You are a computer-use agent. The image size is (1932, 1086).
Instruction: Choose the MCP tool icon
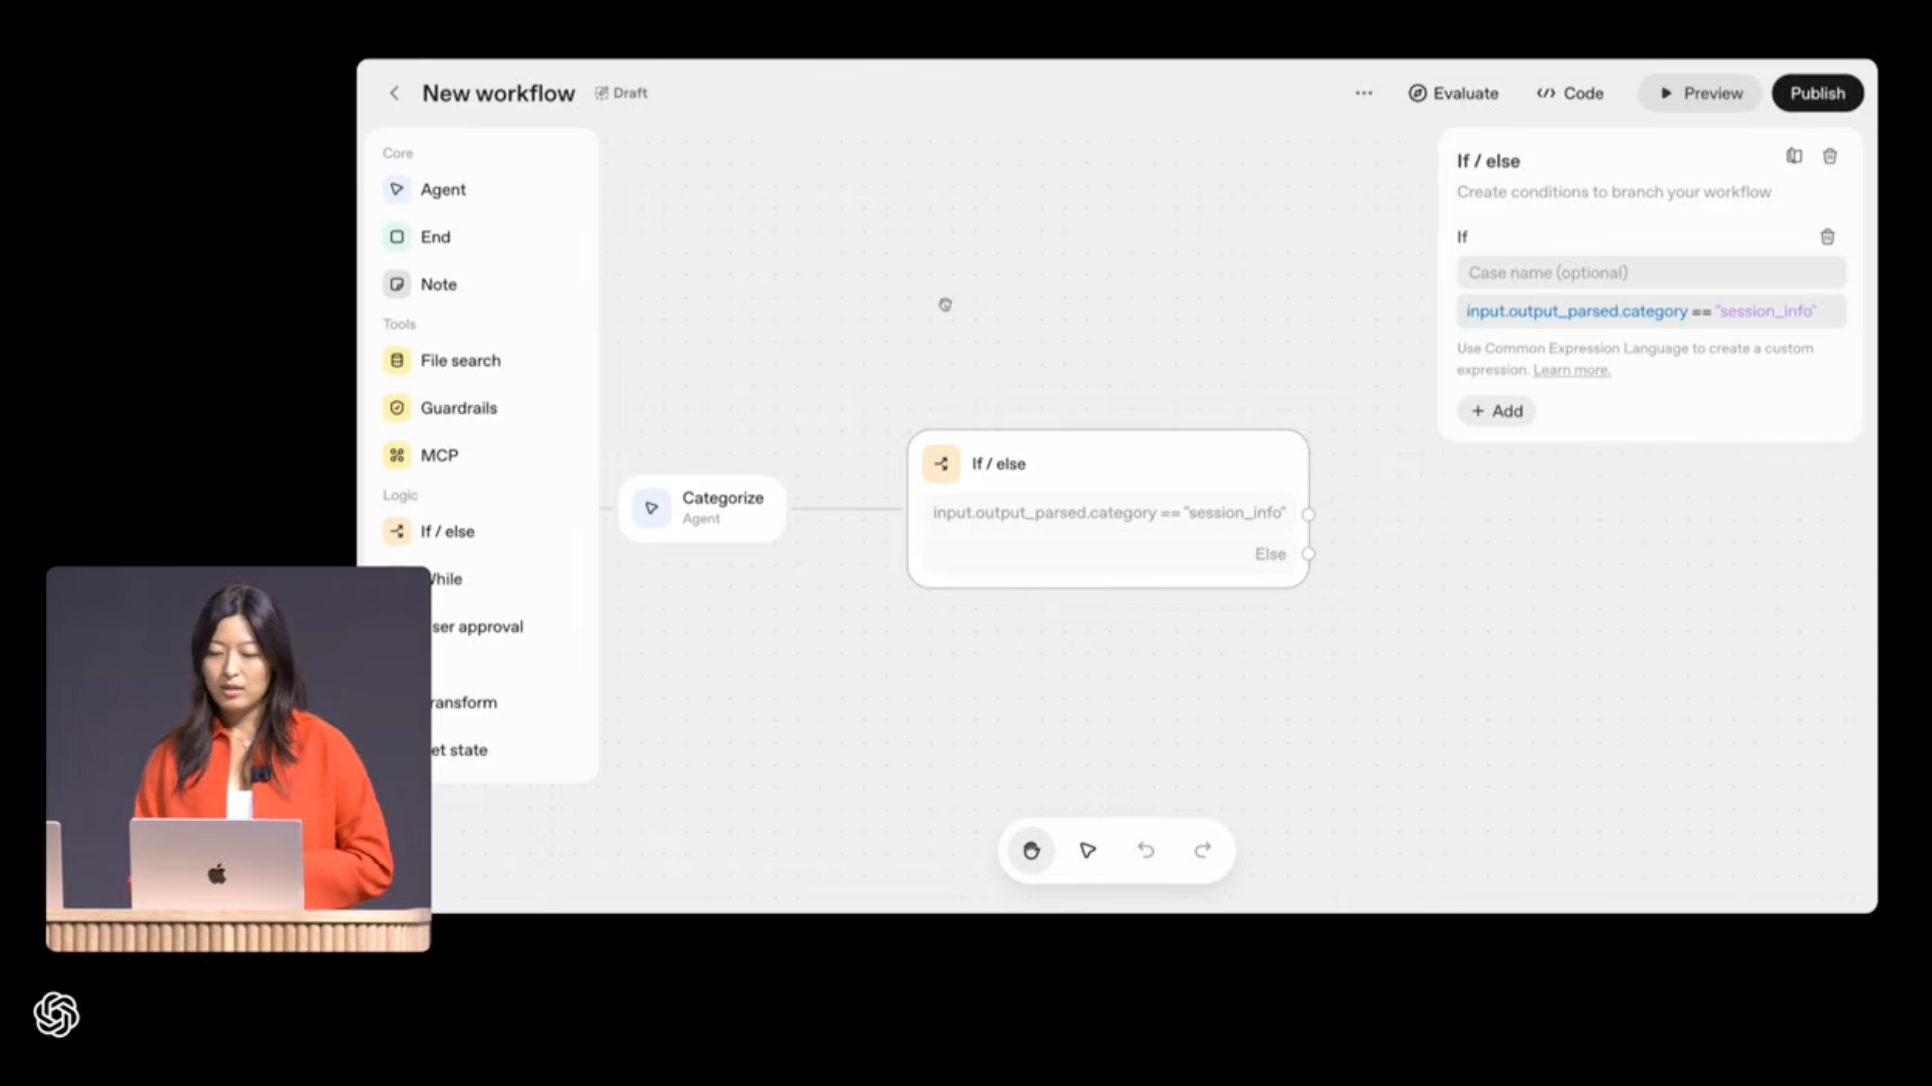coord(397,455)
